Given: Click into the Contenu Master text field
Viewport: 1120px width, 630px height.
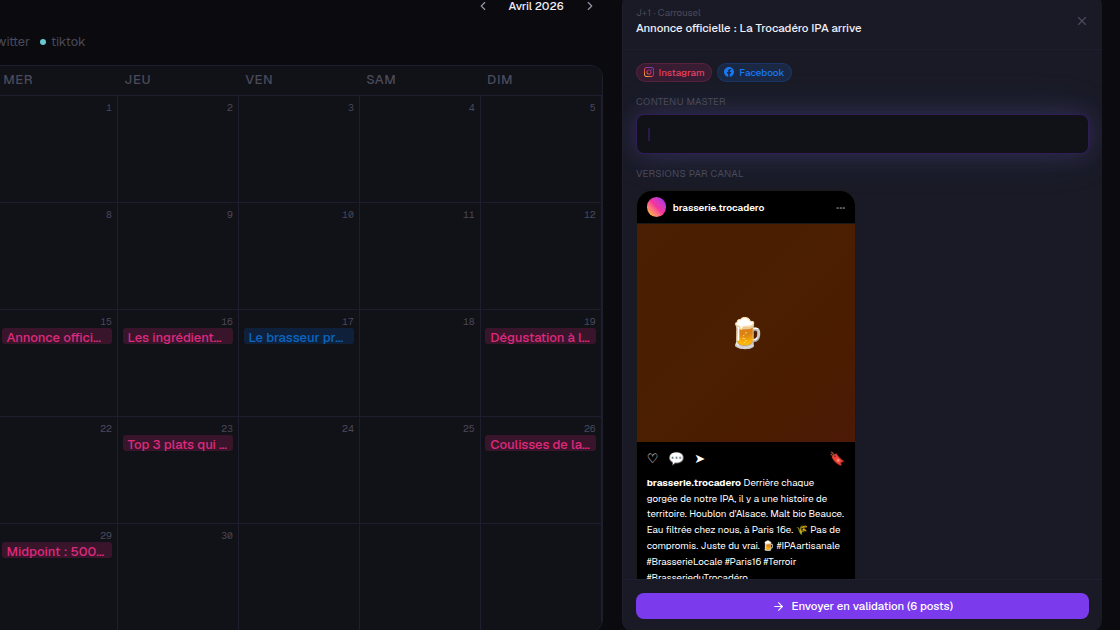Looking at the screenshot, I should pyautogui.click(x=862, y=134).
